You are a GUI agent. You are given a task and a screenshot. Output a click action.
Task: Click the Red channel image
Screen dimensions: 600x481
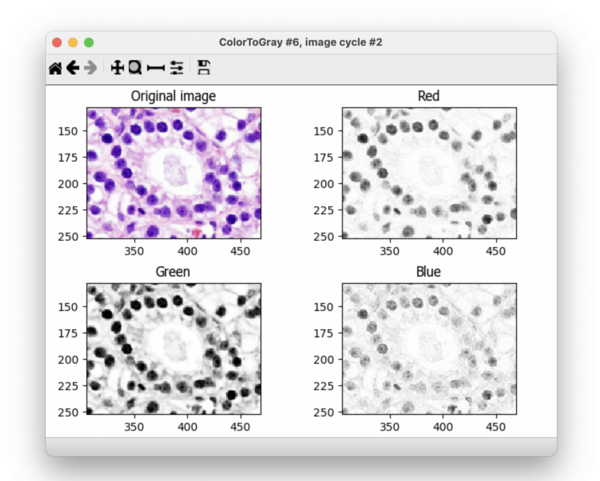point(429,173)
